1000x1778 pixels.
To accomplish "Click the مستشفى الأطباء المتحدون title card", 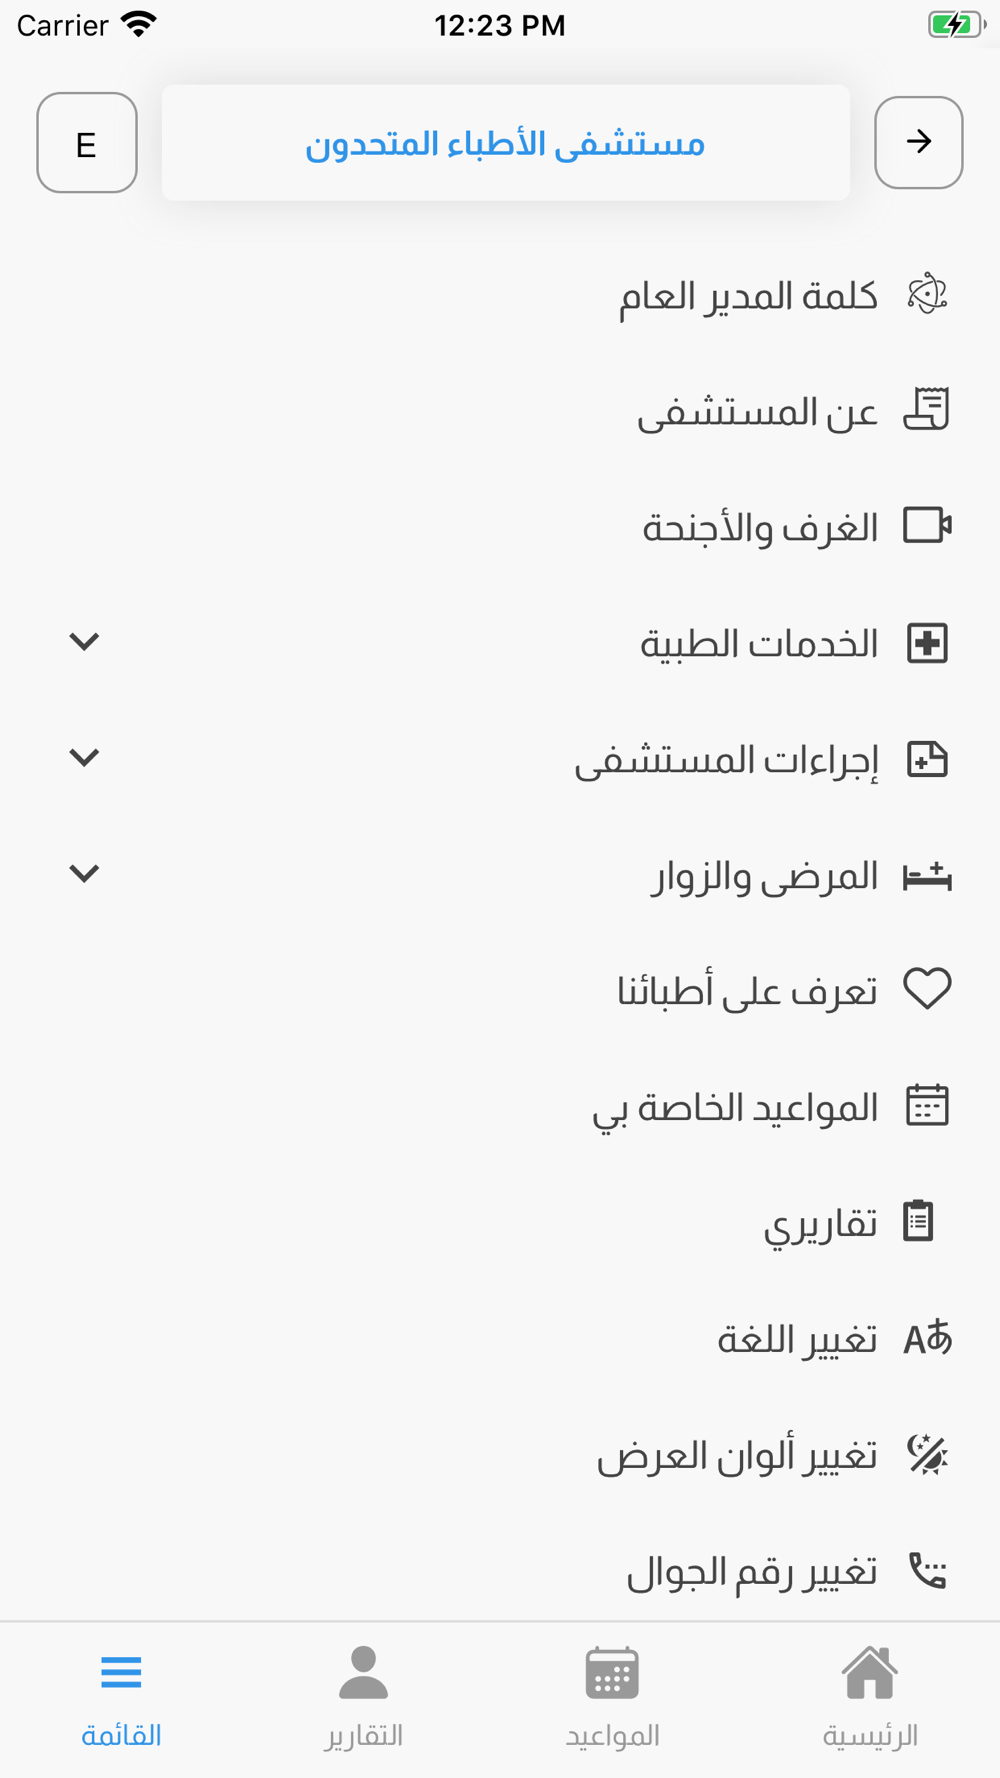I will tap(505, 143).
